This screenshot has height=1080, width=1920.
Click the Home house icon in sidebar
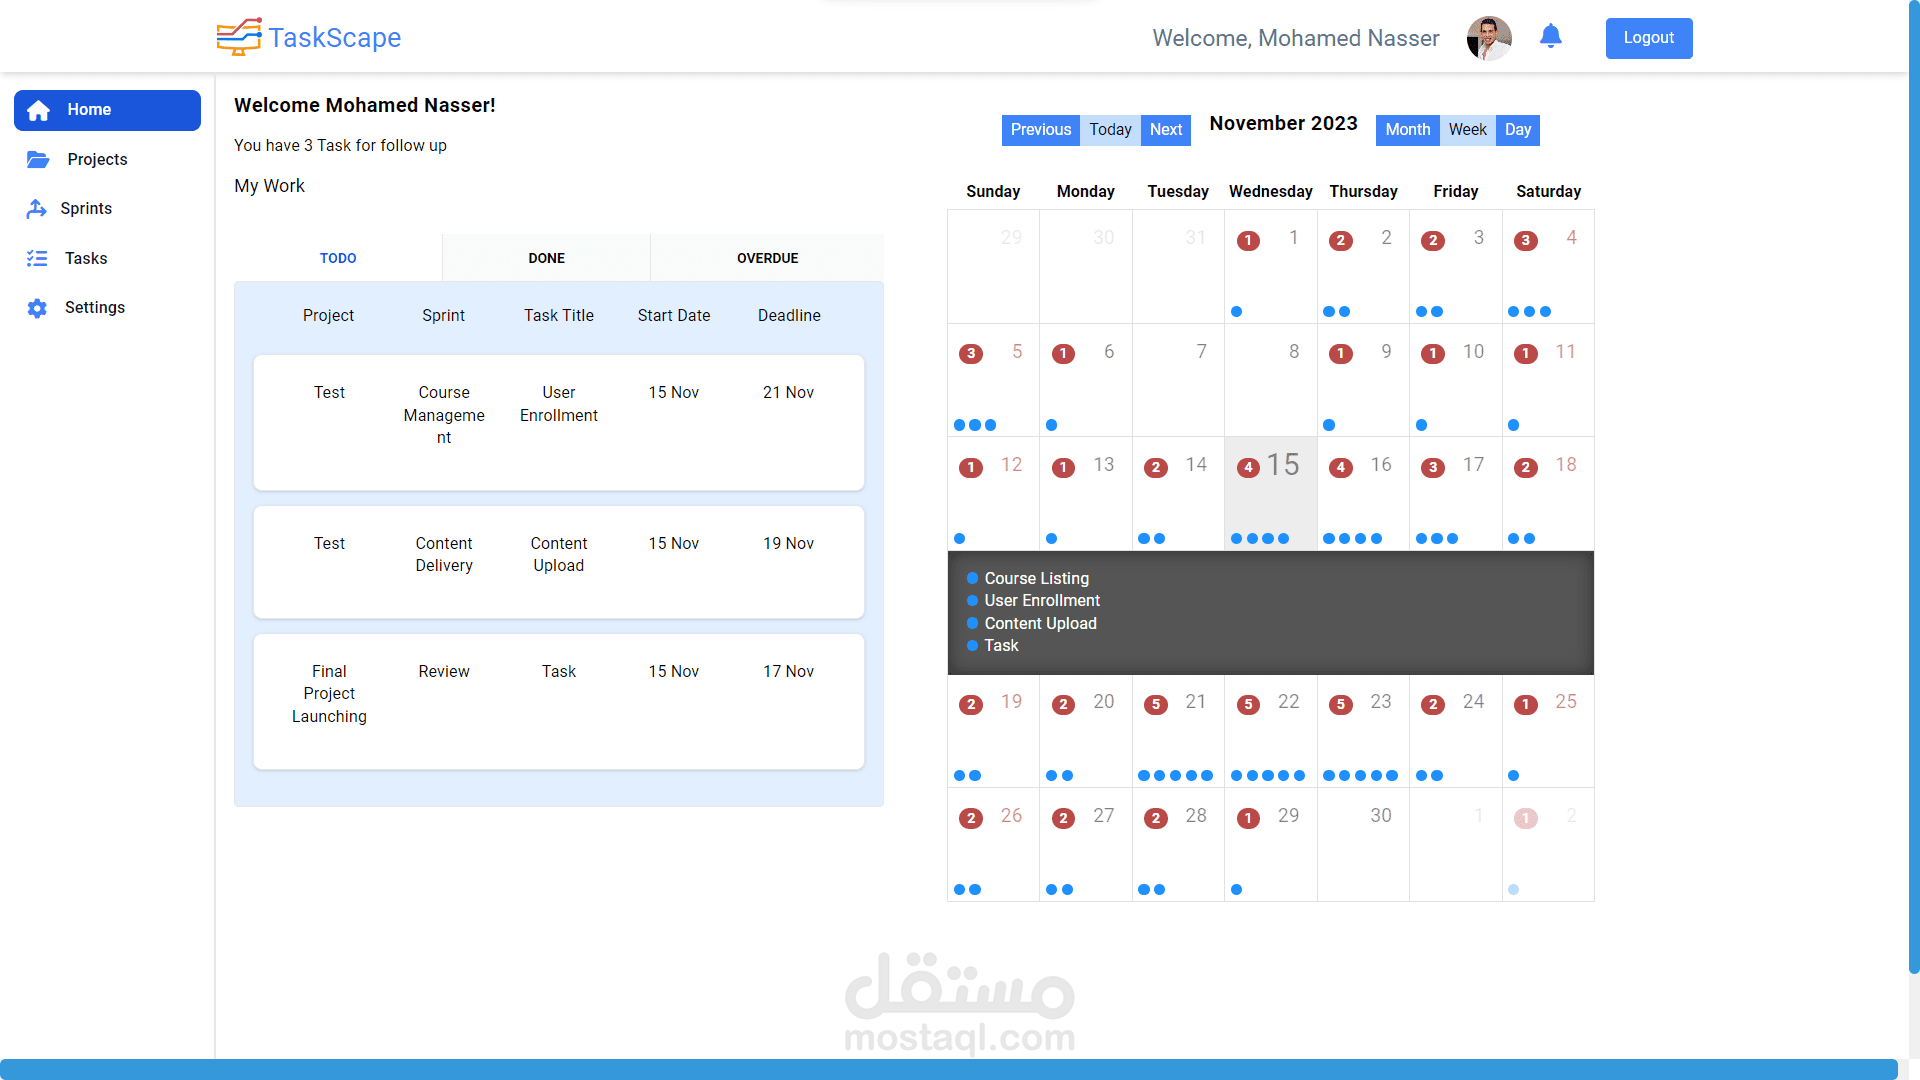[x=39, y=110]
